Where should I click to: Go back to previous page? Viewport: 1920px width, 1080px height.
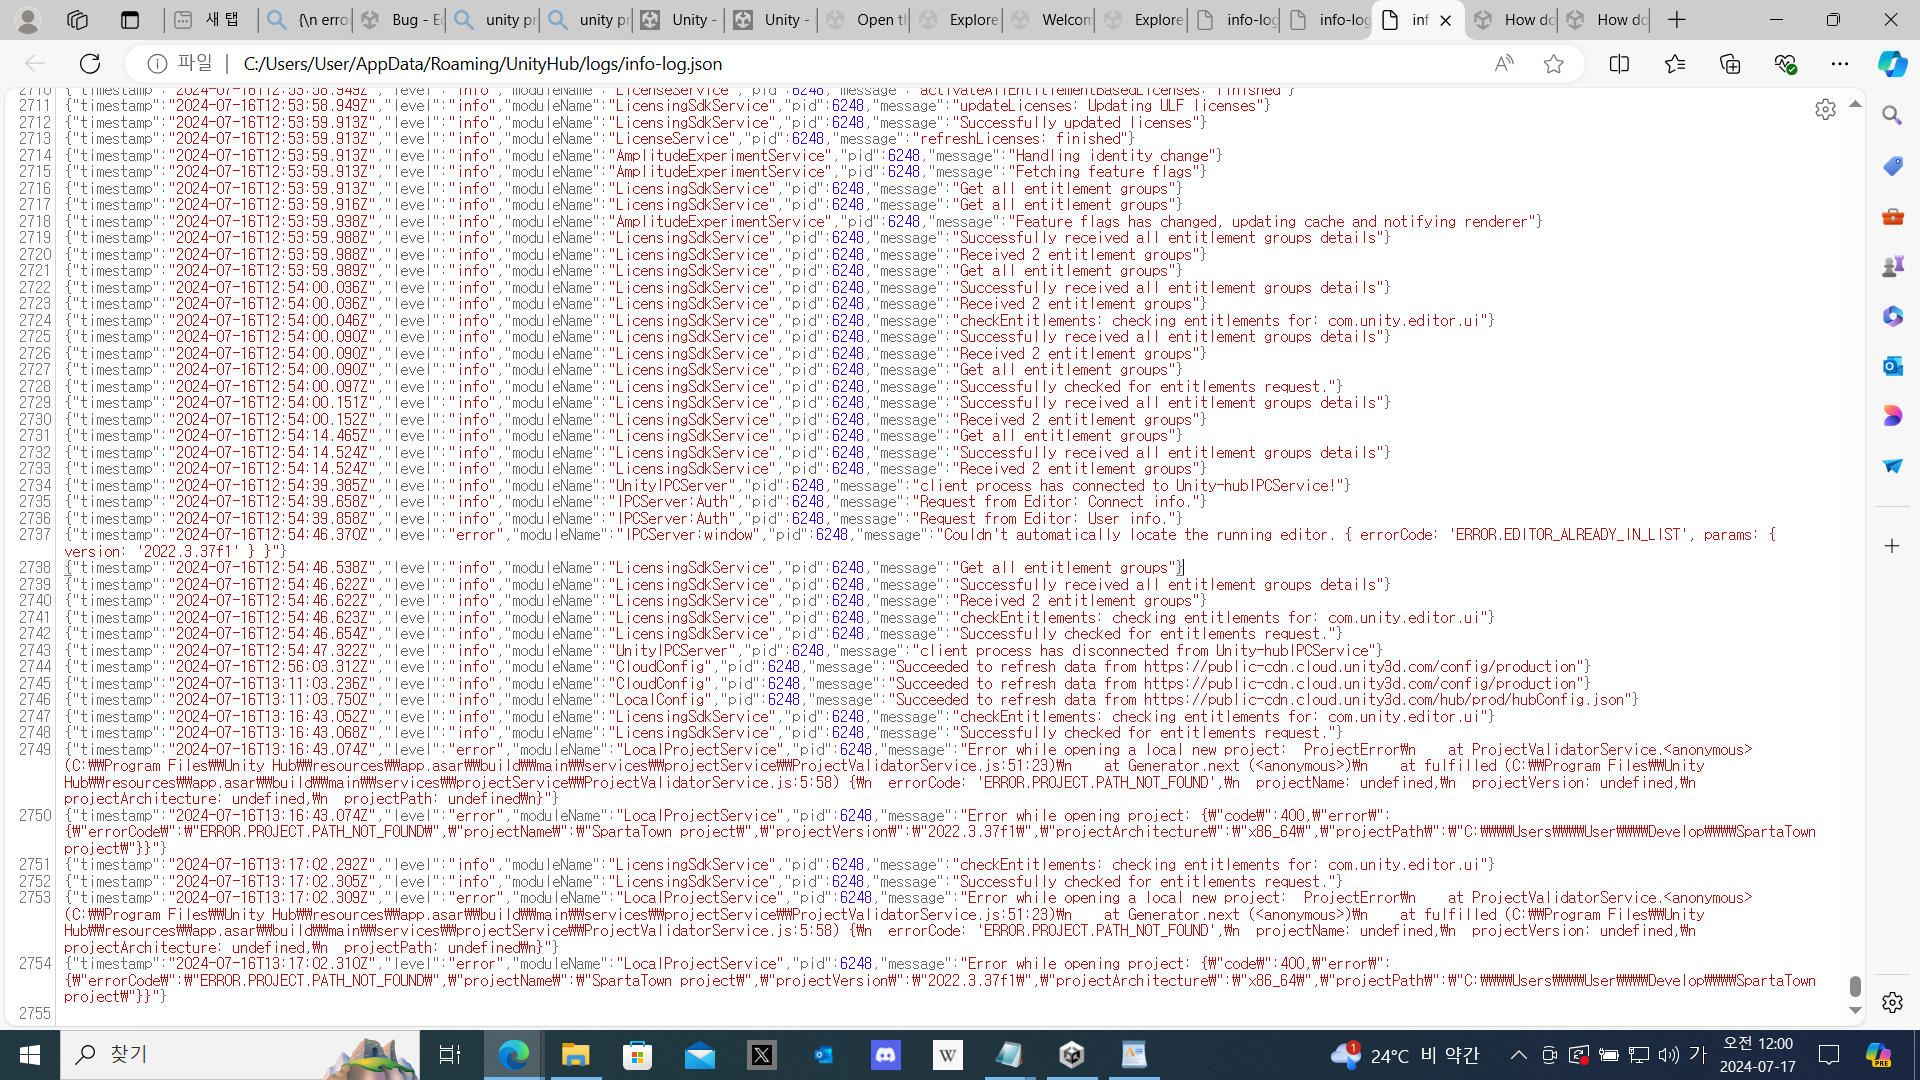point(35,63)
